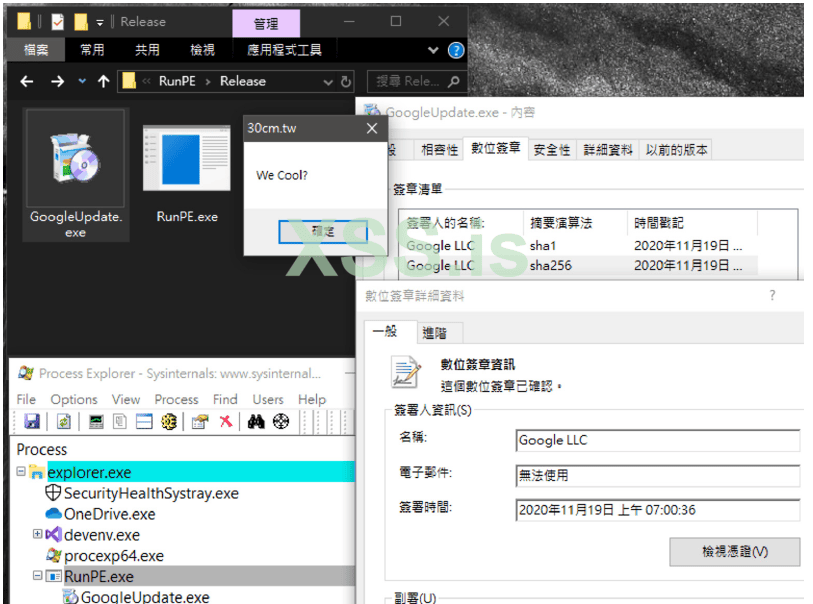Click the question mark help in signature details dialog
This screenshot has height=604, width=813.
[x=773, y=296]
